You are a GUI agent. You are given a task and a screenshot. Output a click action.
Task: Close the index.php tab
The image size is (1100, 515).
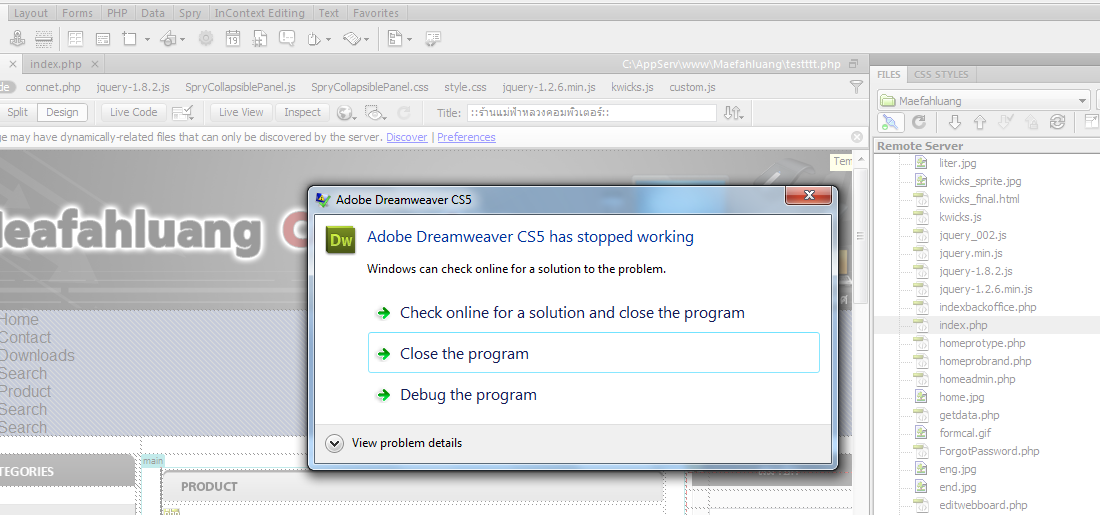(x=95, y=64)
